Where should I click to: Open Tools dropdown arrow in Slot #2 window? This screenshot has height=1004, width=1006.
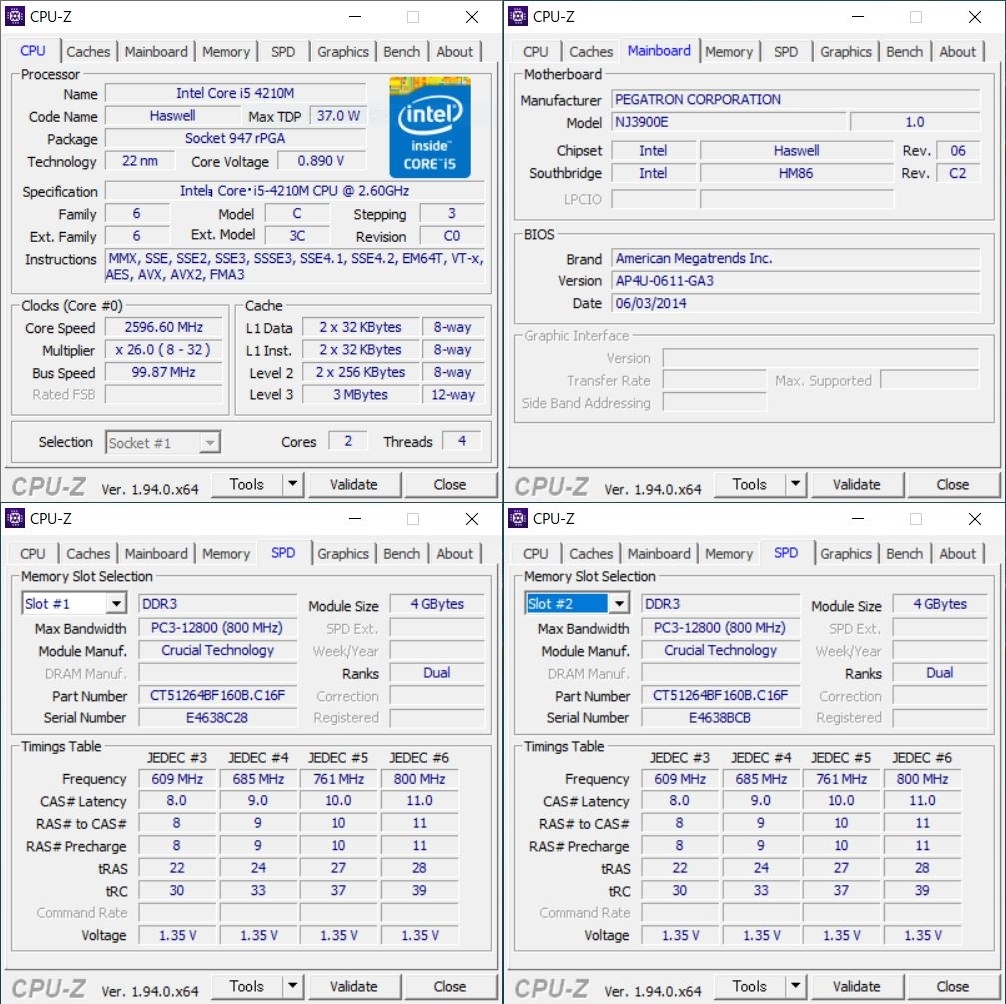[796, 986]
